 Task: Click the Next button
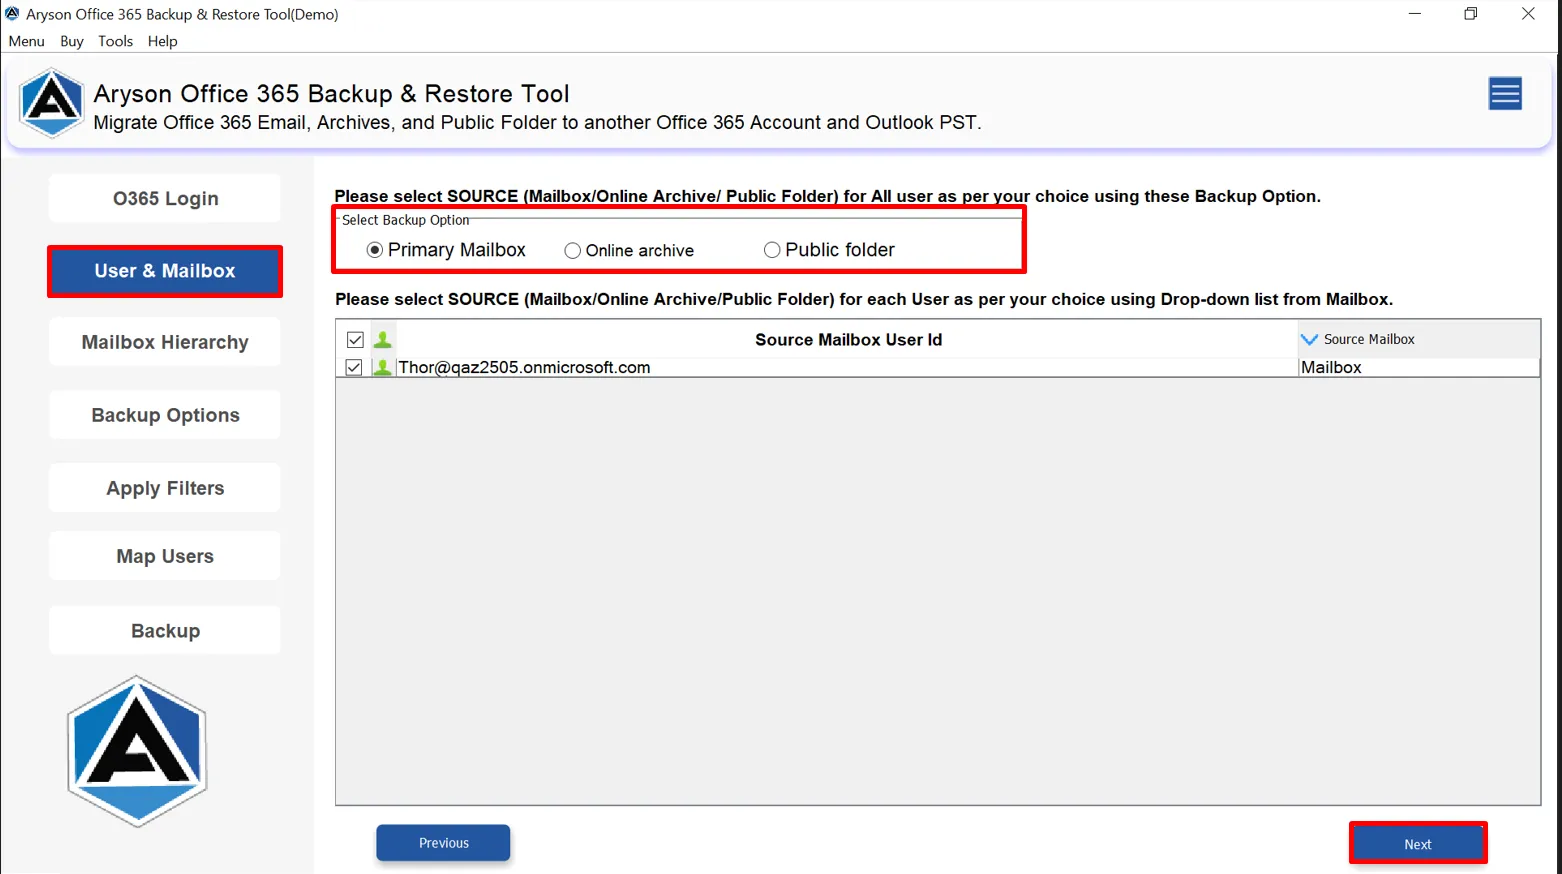(x=1417, y=844)
